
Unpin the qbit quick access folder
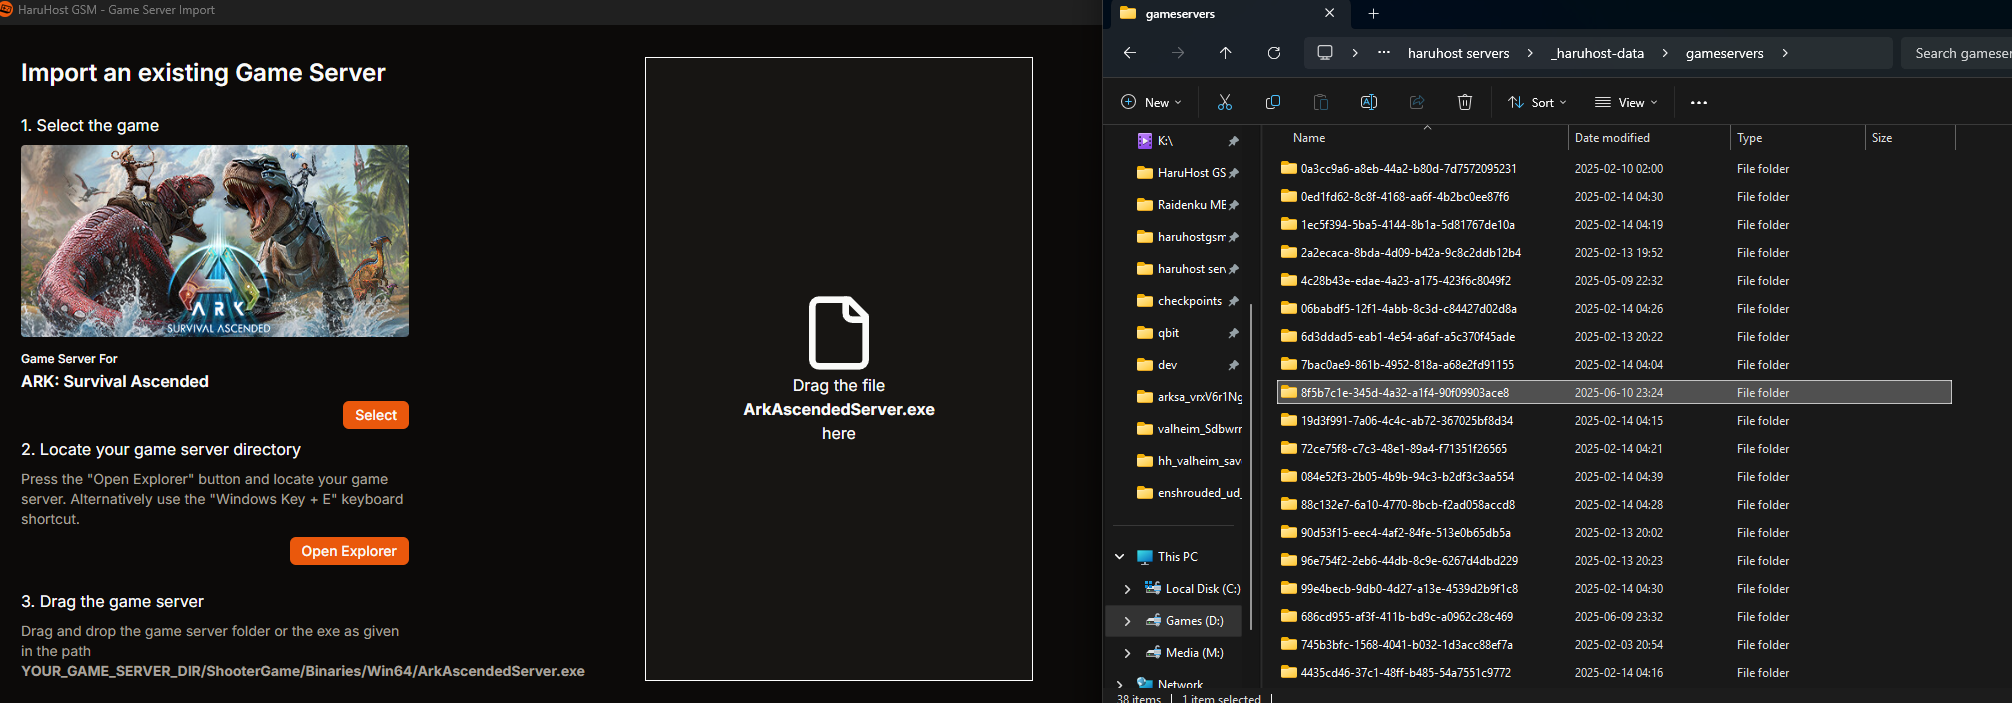click(x=1234, y=333)
